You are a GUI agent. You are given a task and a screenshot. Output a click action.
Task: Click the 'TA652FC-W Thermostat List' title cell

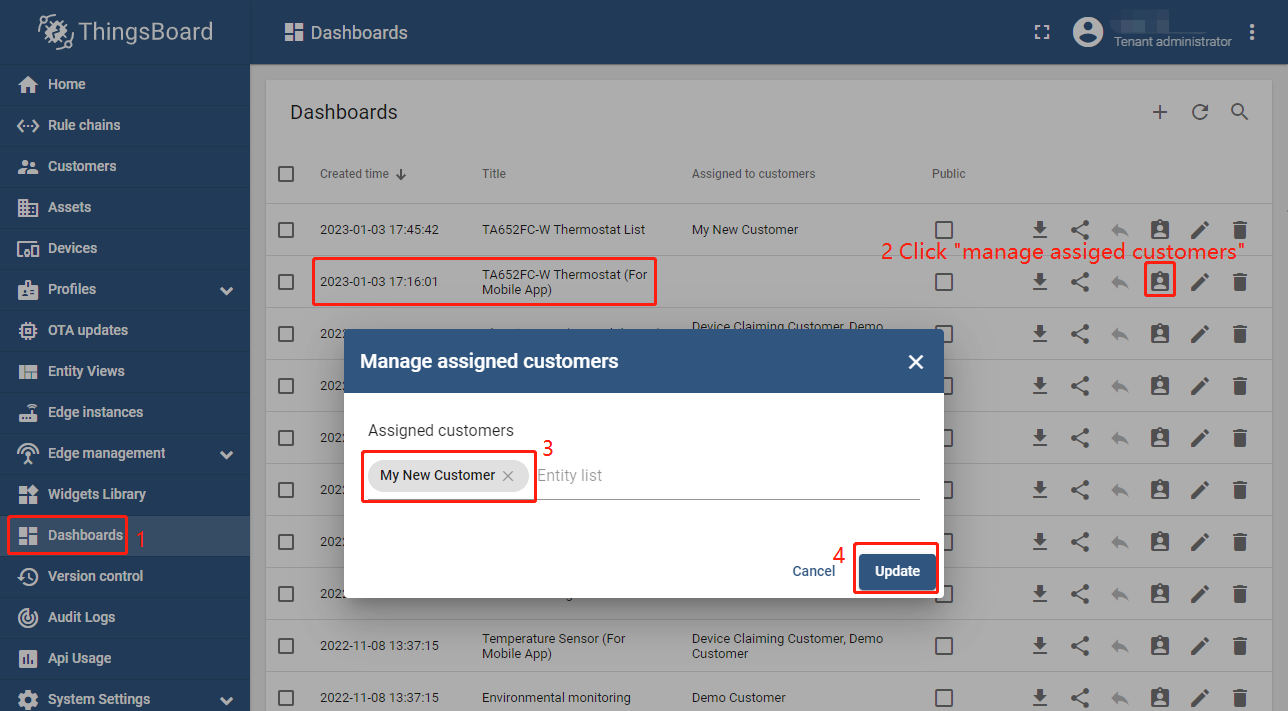(564, 230)
